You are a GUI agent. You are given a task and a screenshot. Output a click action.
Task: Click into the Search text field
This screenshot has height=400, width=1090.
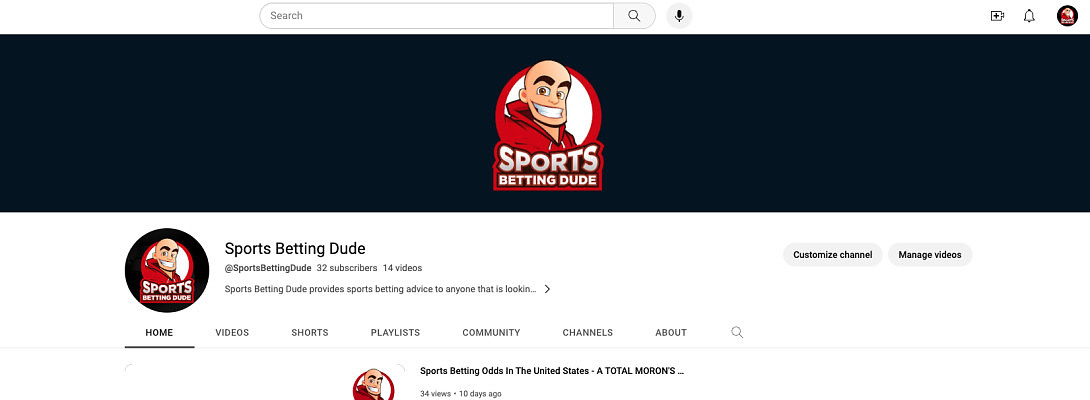(x=436, y=16)
